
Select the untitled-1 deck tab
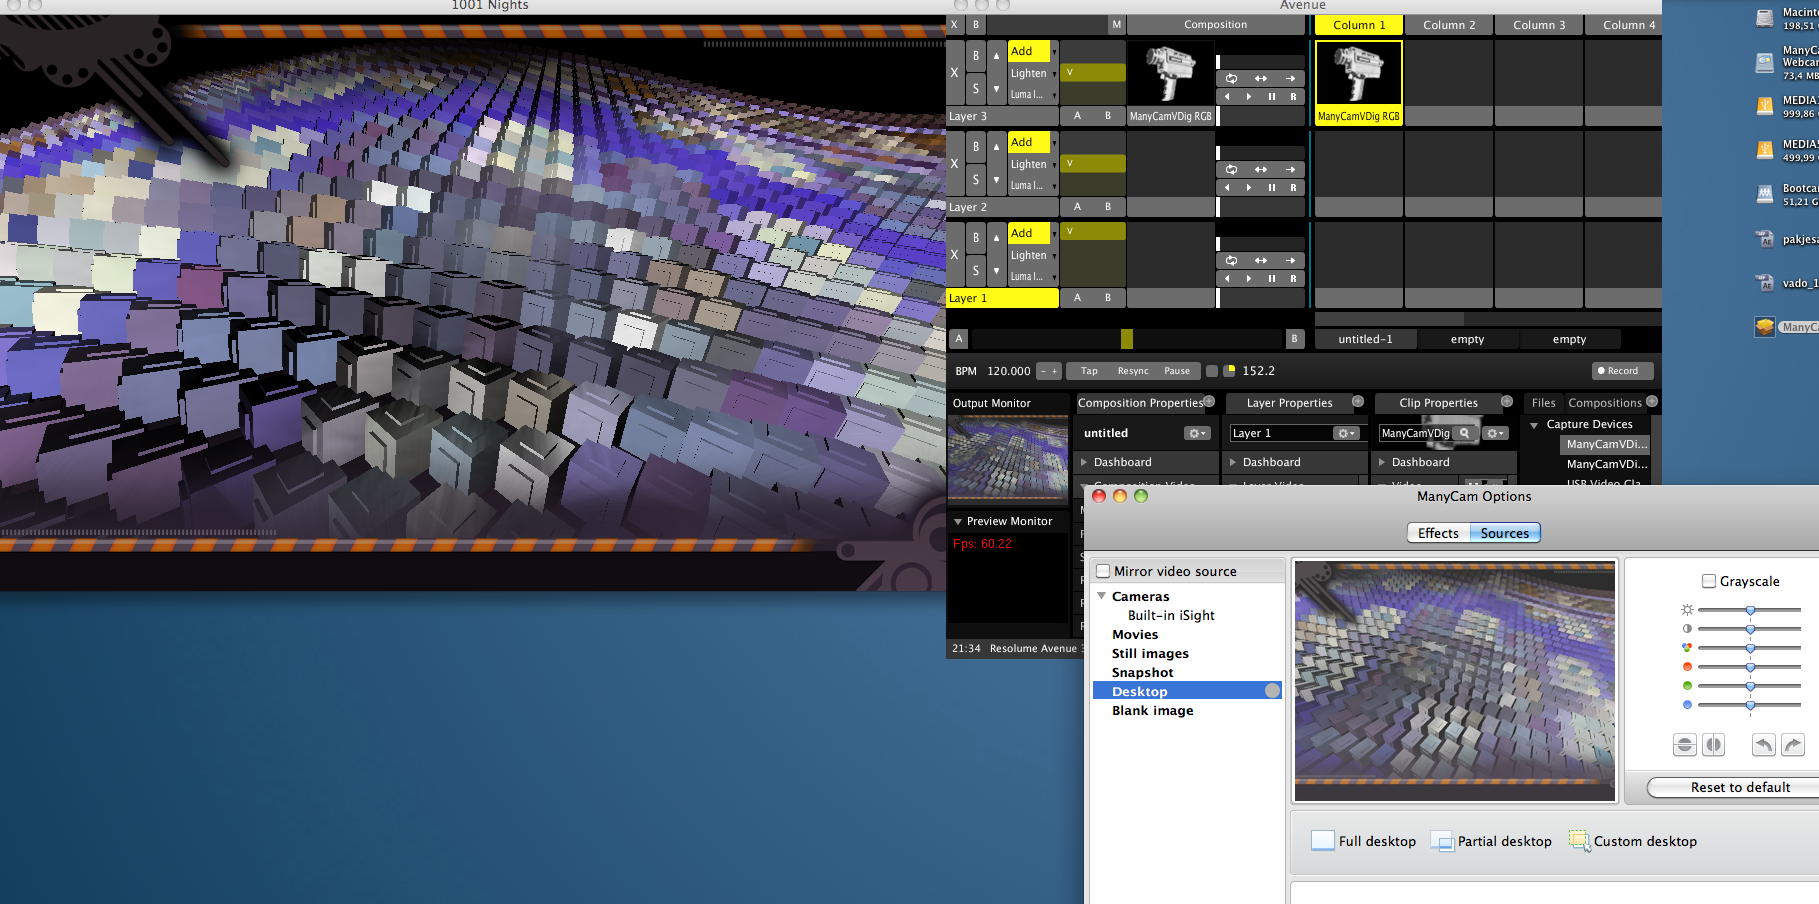point(1365,339)
